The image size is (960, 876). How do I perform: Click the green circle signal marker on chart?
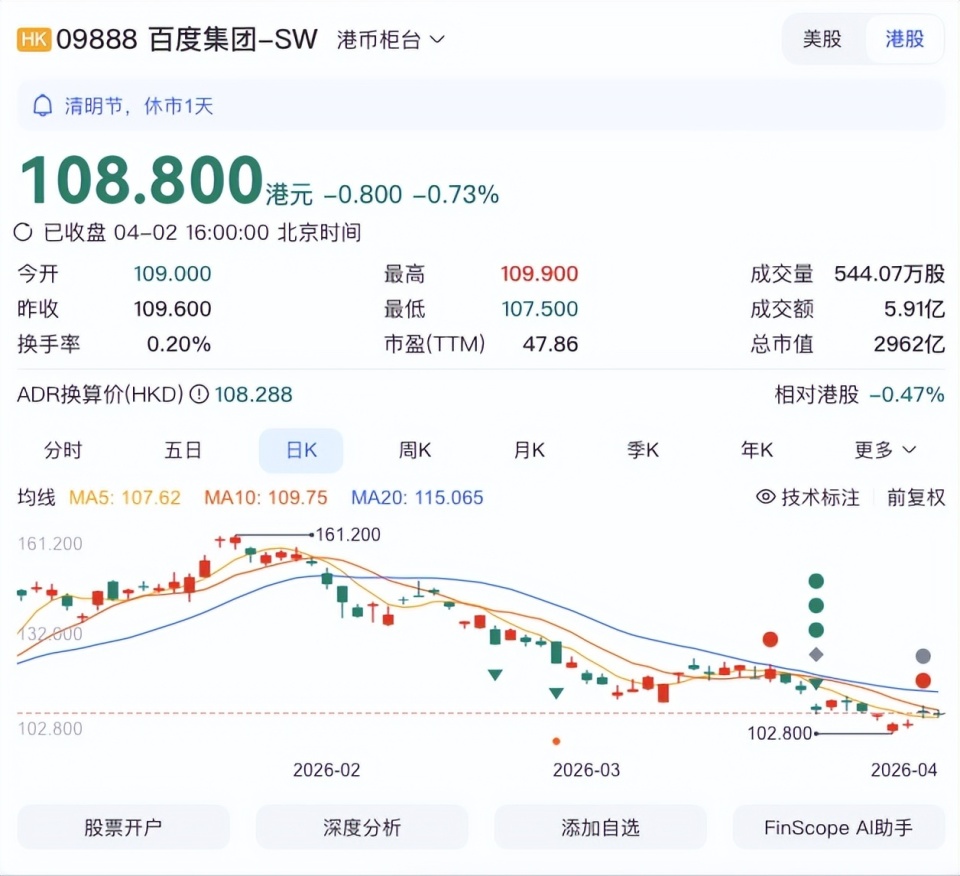[x=816, y=580]
